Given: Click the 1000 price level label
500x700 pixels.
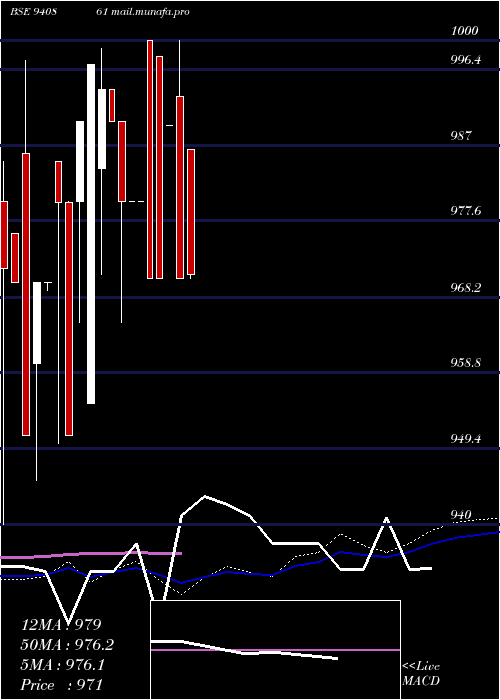Looking at the screenshot, I should click(465, 30).
